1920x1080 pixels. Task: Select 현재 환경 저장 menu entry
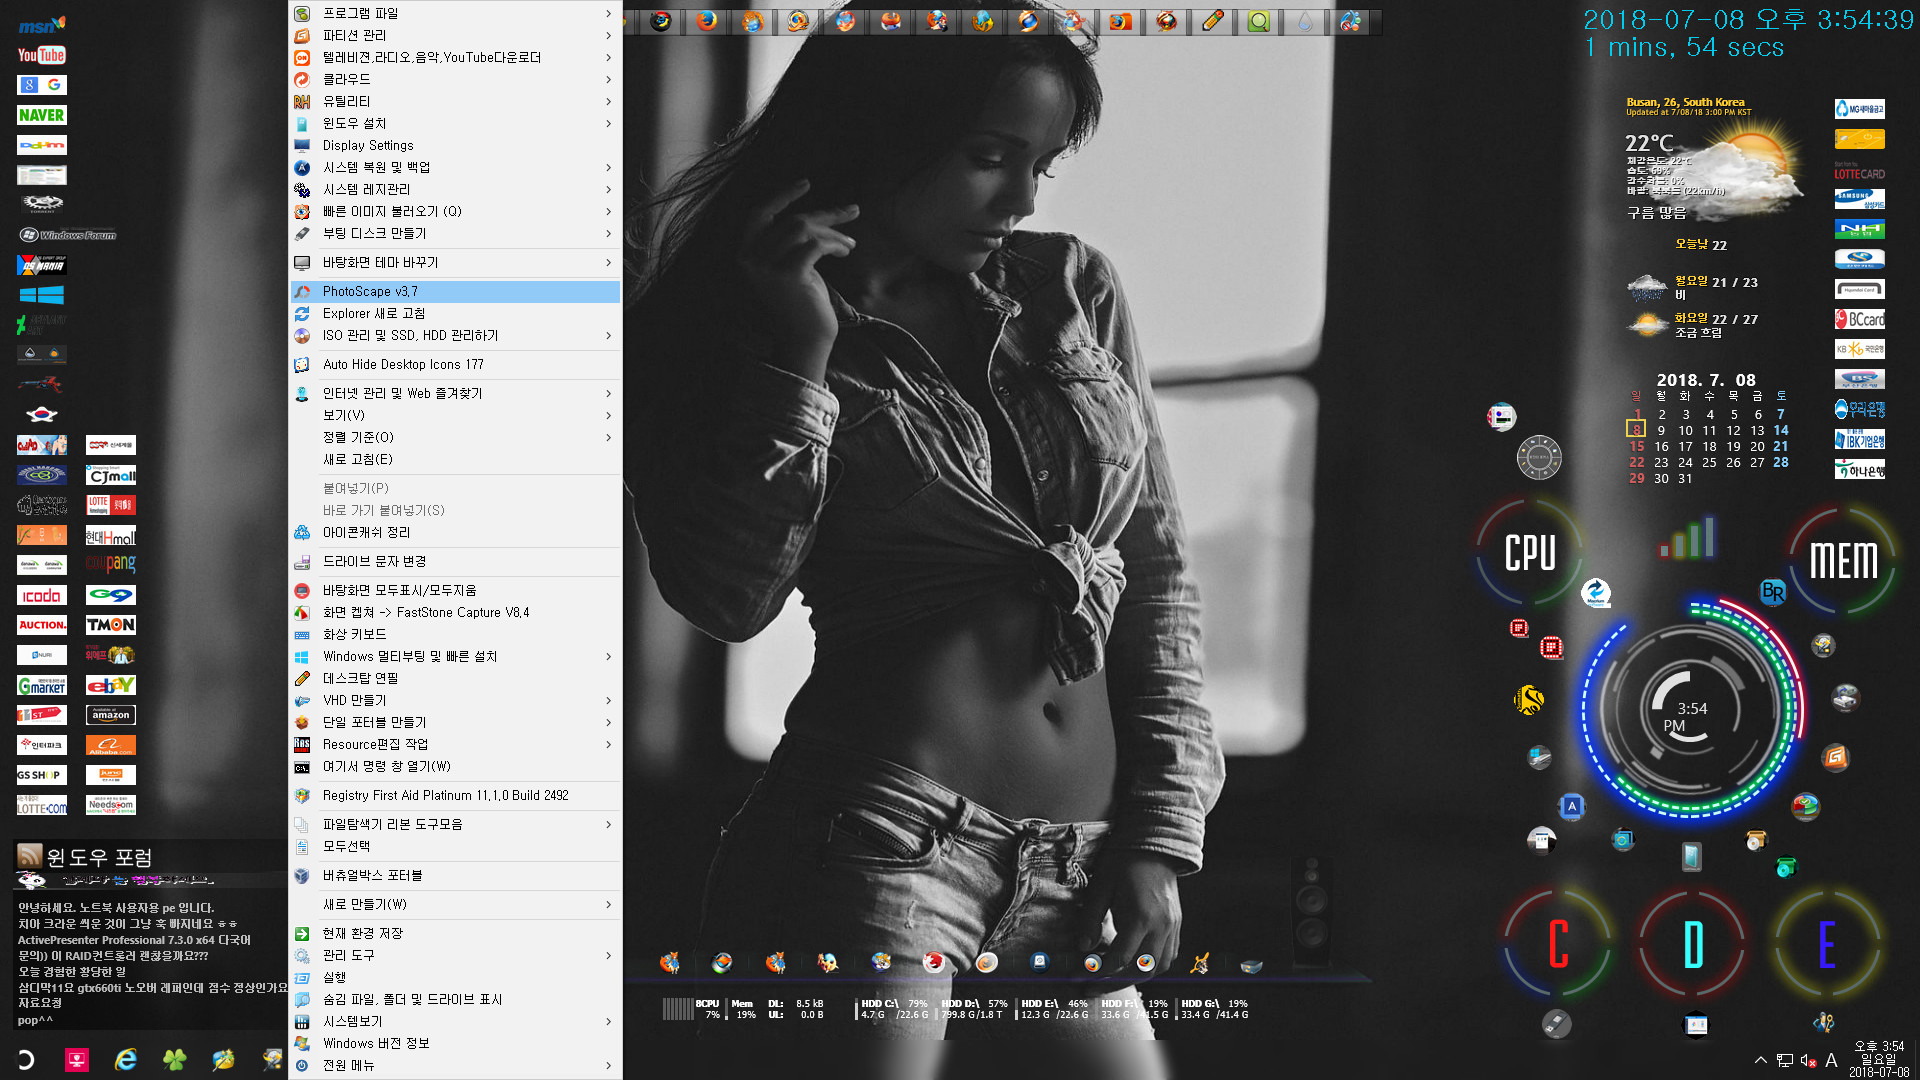tap(455, 933)
